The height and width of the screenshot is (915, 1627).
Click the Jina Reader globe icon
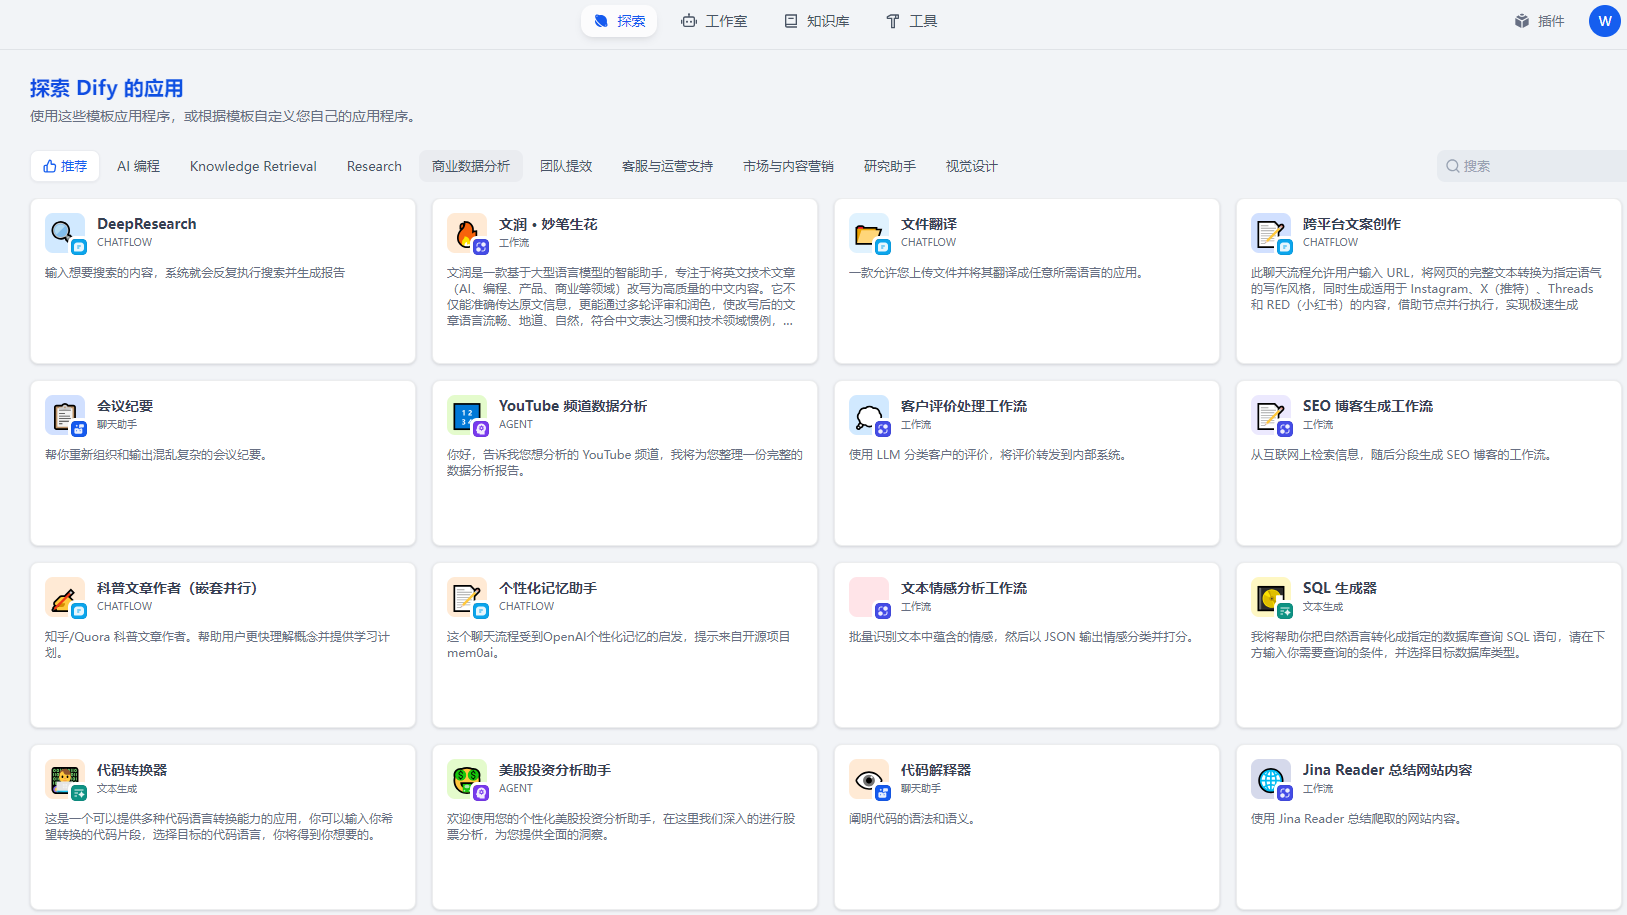1271,779
